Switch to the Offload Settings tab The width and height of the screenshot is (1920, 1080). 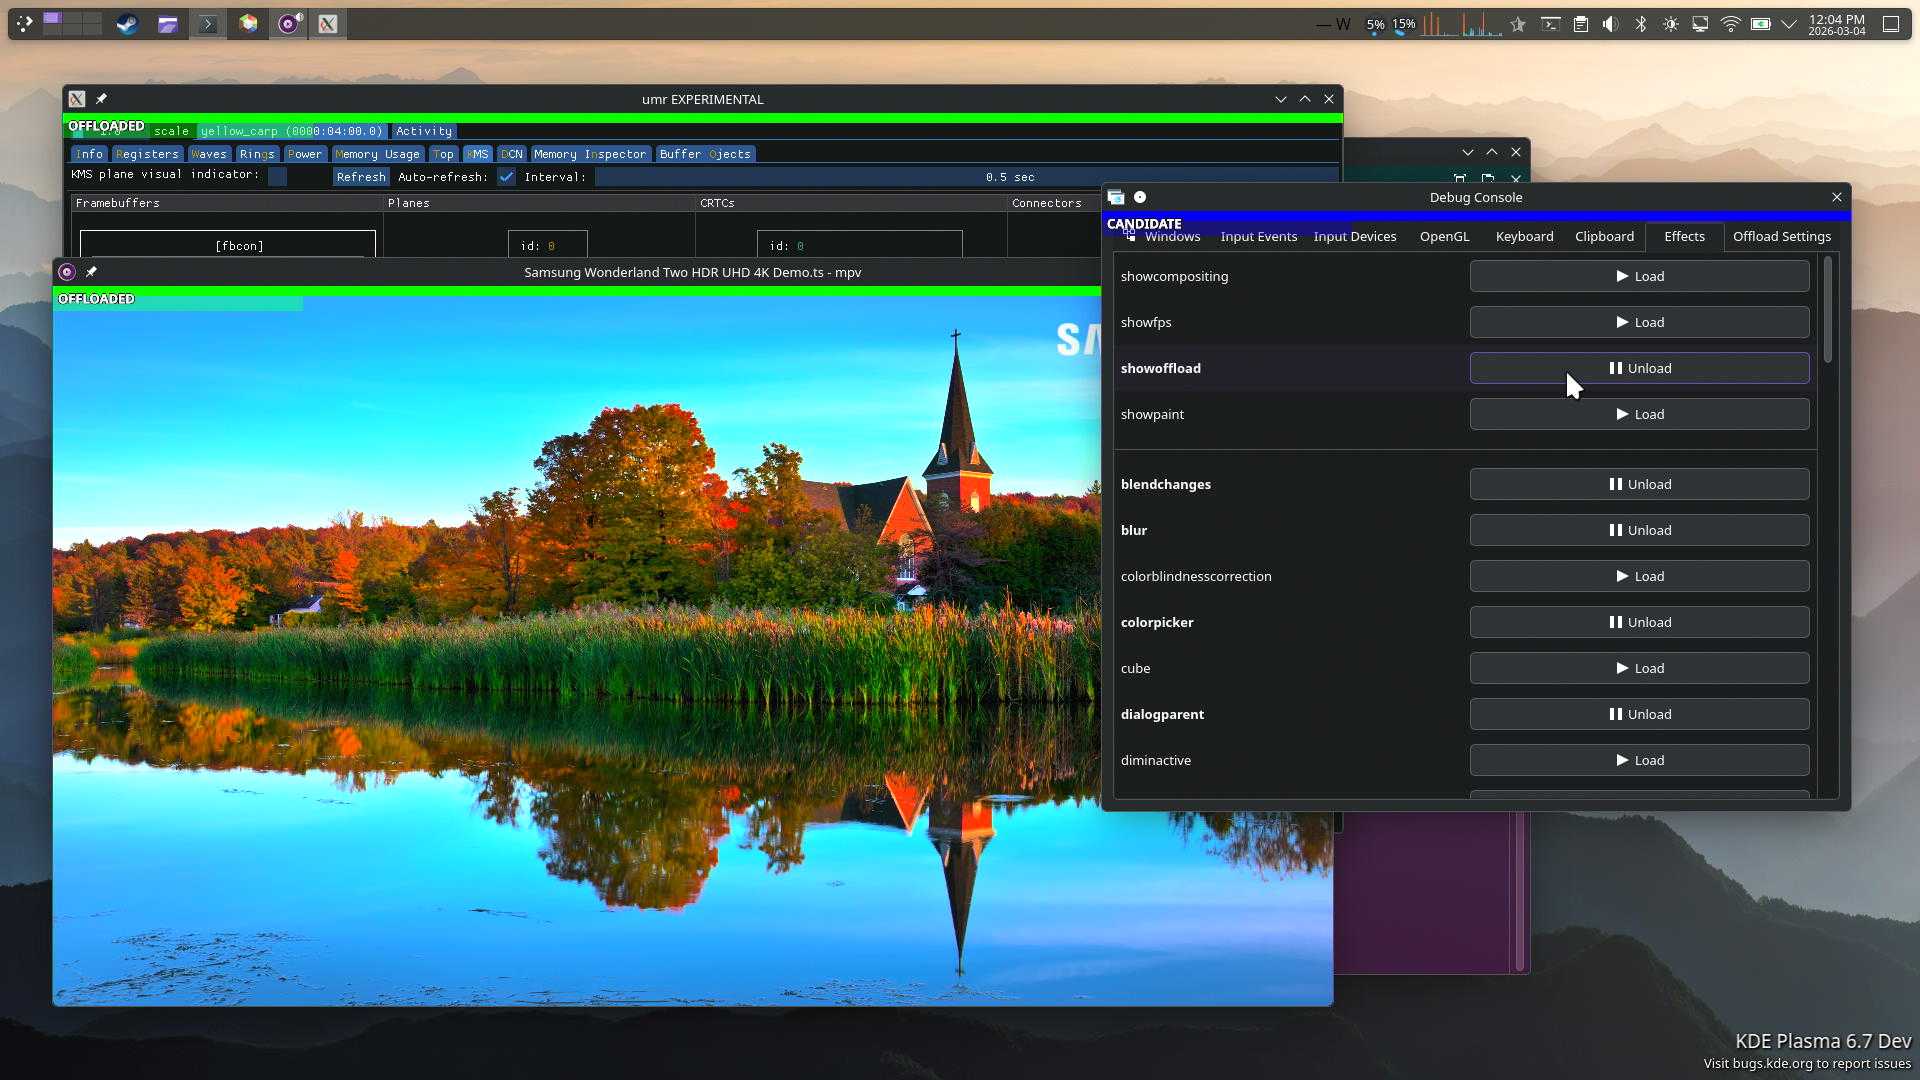click(x=1781, y=237)
